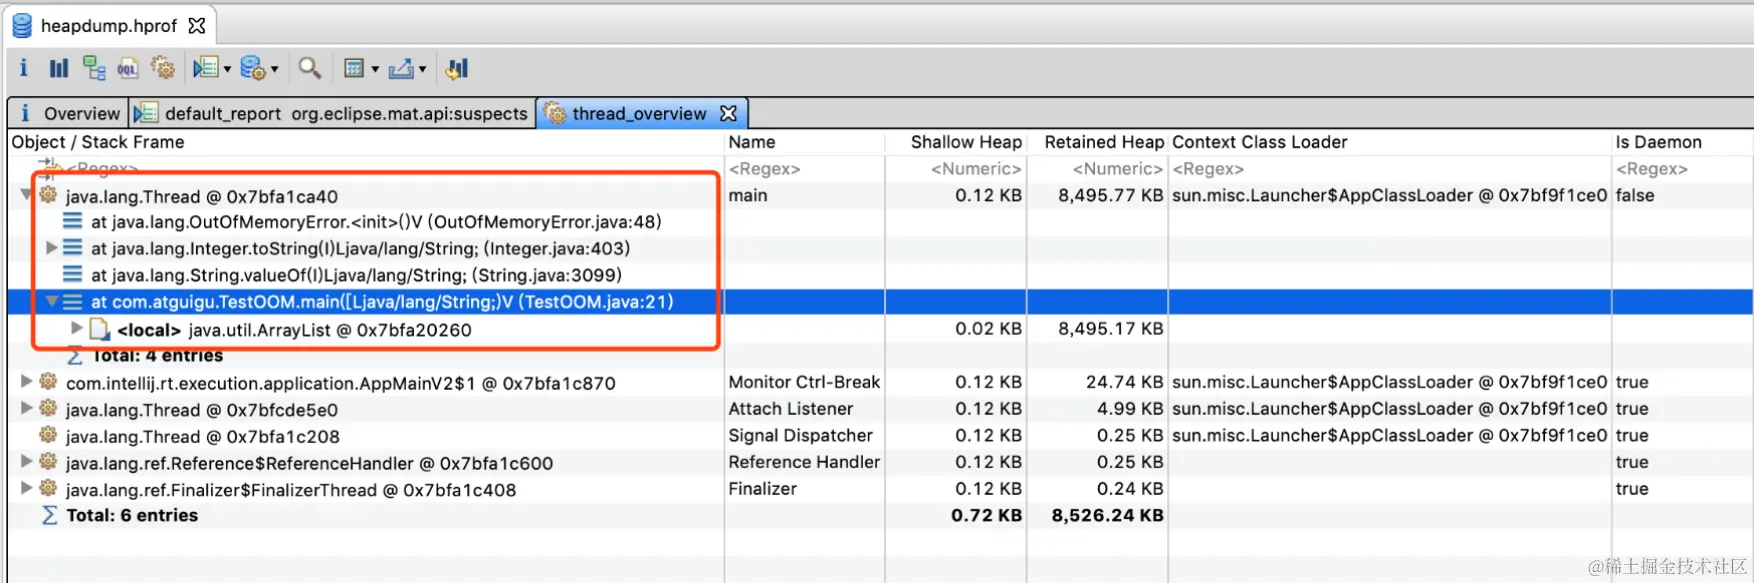Open dropdown arrow beside retained size calculator

375,70
